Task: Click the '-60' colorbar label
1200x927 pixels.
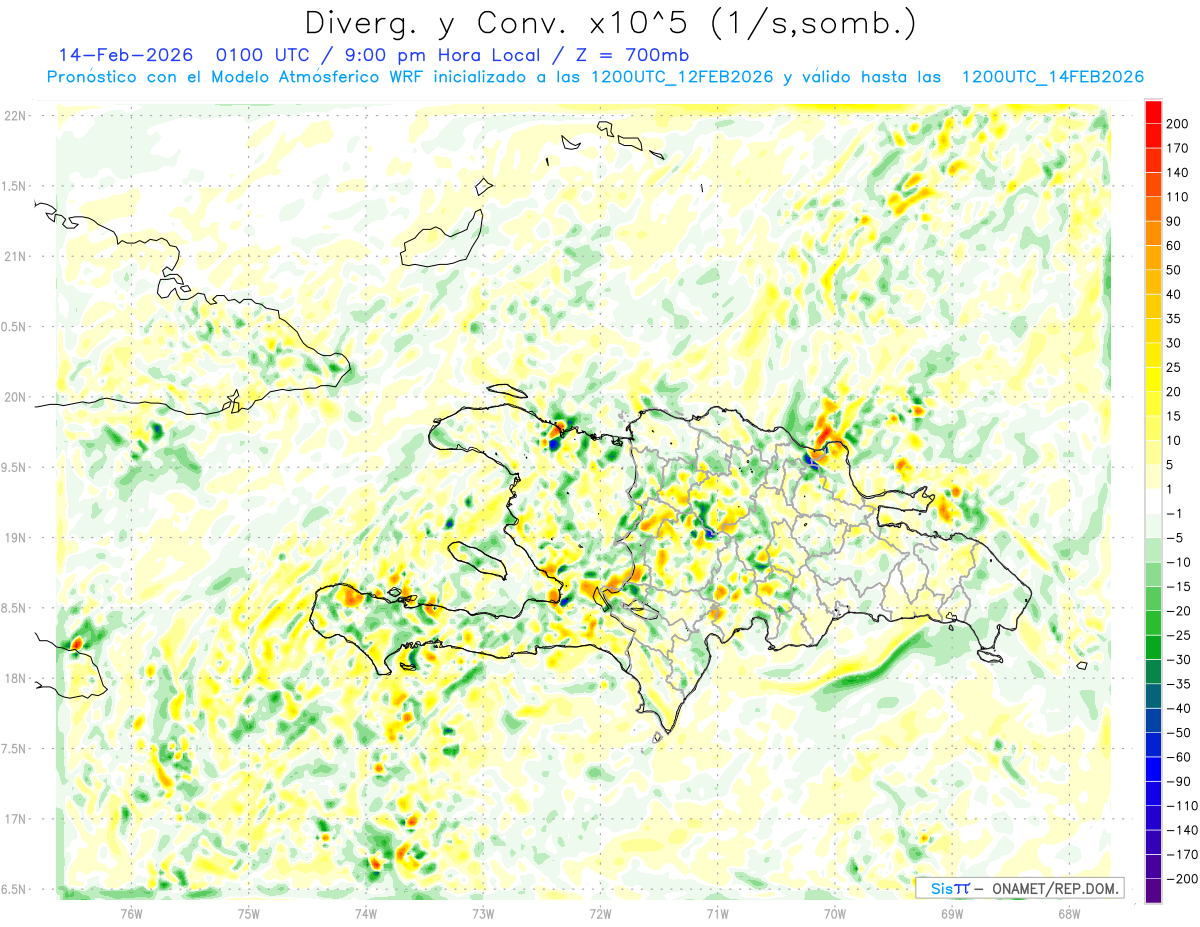Action: (x=1180, y=757)
